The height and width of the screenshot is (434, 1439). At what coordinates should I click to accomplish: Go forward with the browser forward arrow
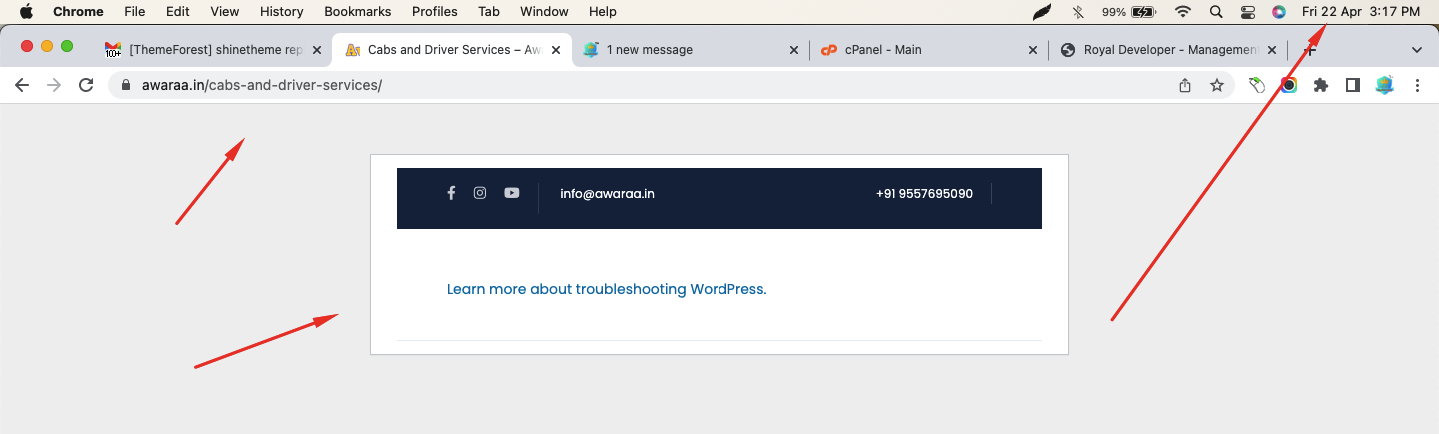point(54,85)
